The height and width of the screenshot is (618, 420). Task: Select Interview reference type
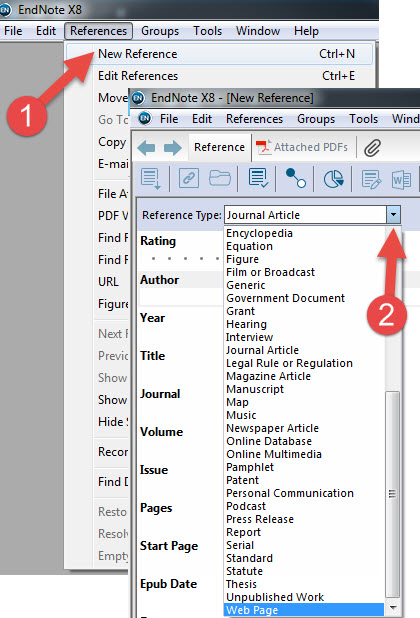coord(249,337)
